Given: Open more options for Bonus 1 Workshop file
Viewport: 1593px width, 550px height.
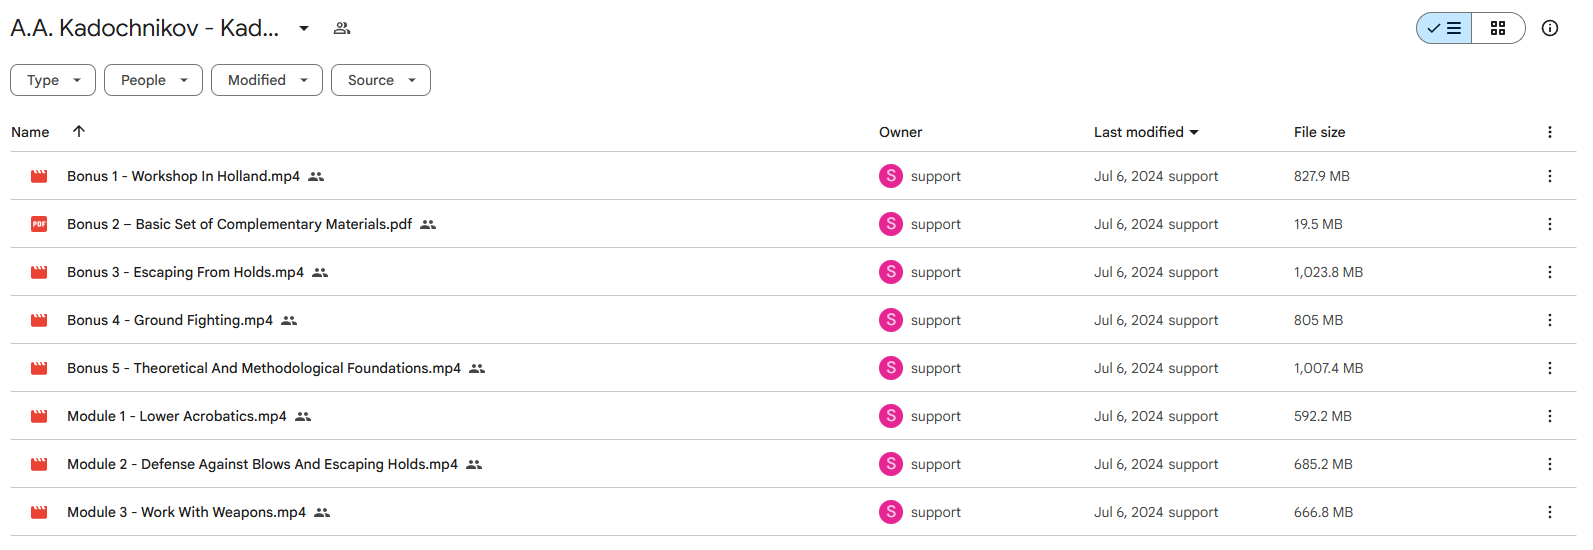Looking at the screenshot, I should click(x=1550, y=176).
